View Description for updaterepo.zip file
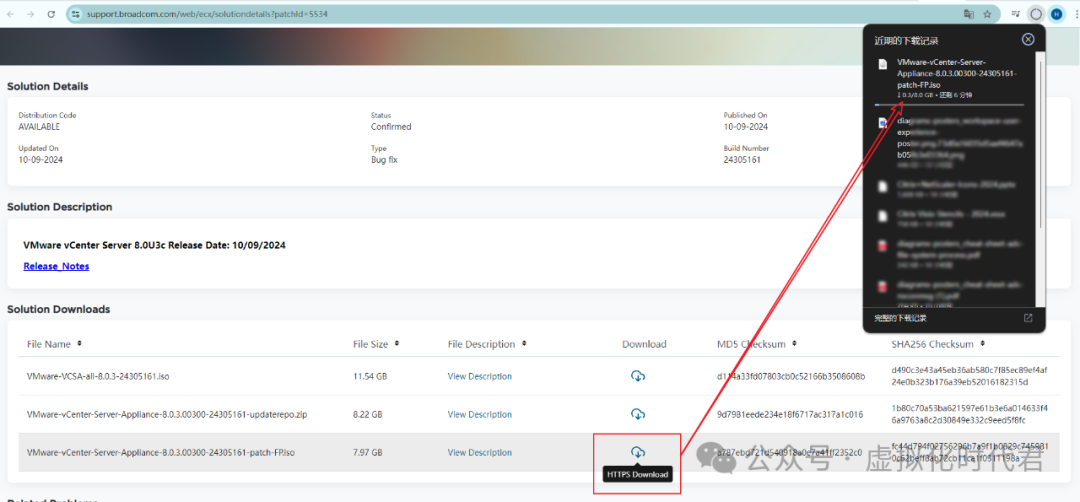Viewport: 1080px width, 502px height. click(x=479, y=415)
